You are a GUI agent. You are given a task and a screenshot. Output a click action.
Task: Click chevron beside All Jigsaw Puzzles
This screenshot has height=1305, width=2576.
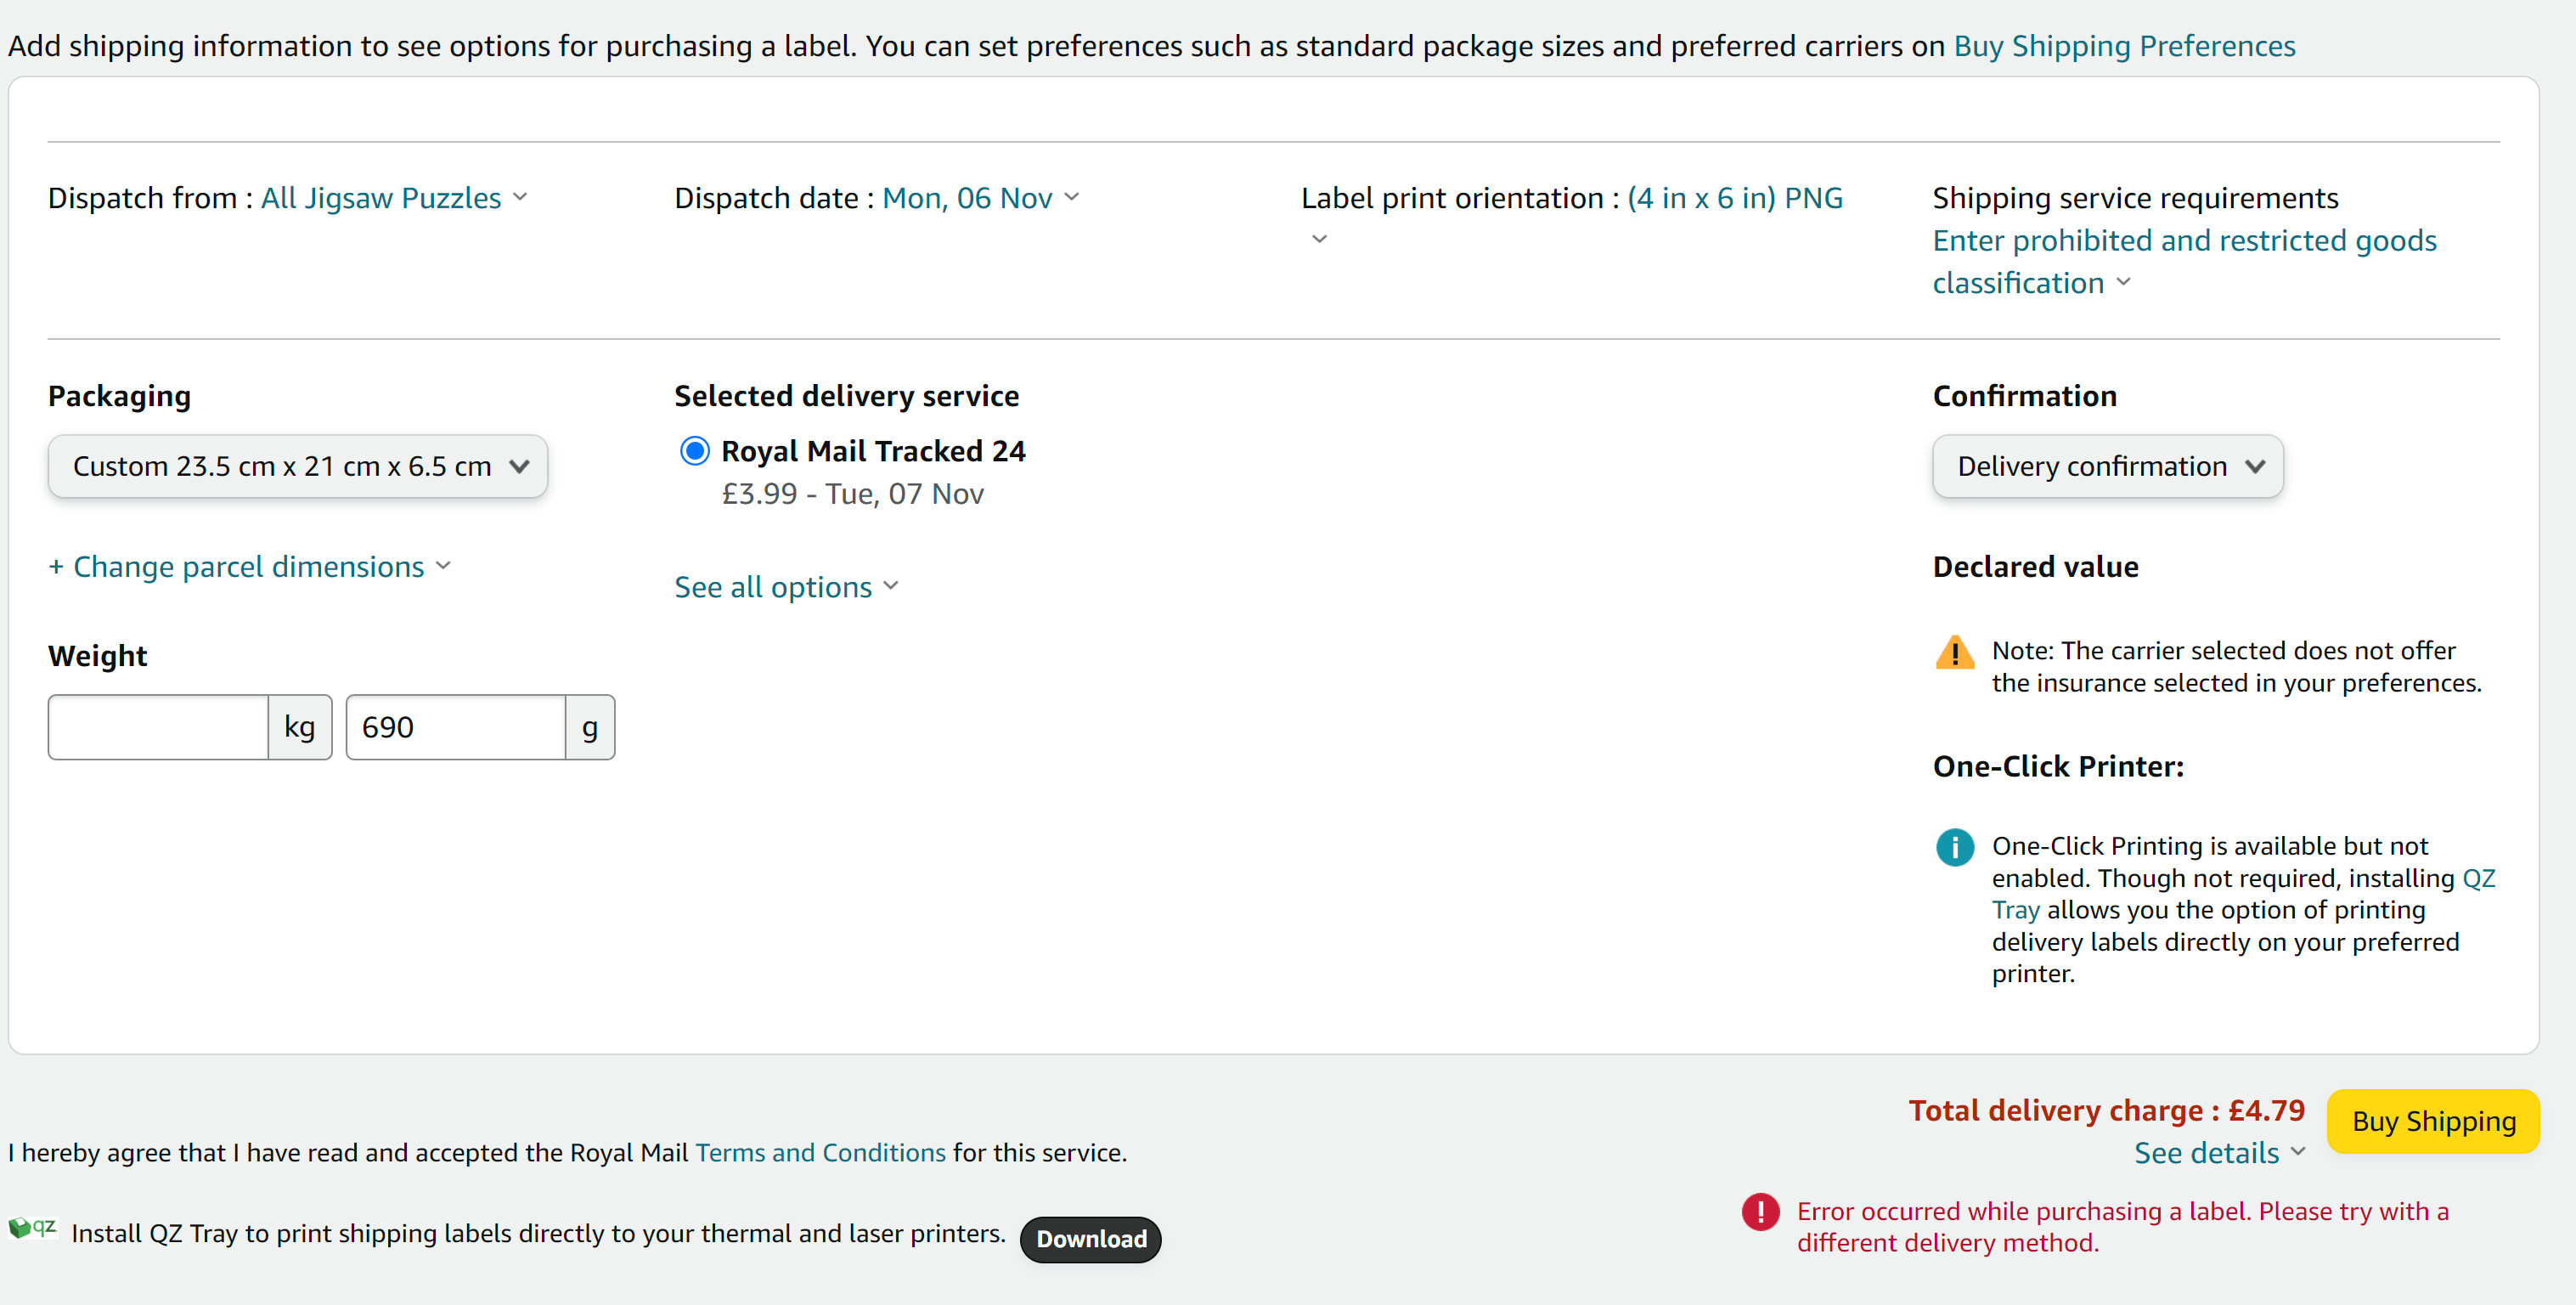coord(520,197)
